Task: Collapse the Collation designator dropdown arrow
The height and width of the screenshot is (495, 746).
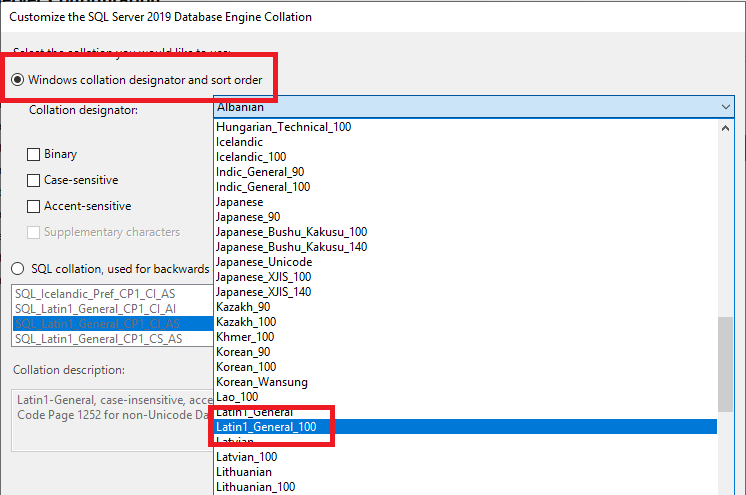Action: 725,107
